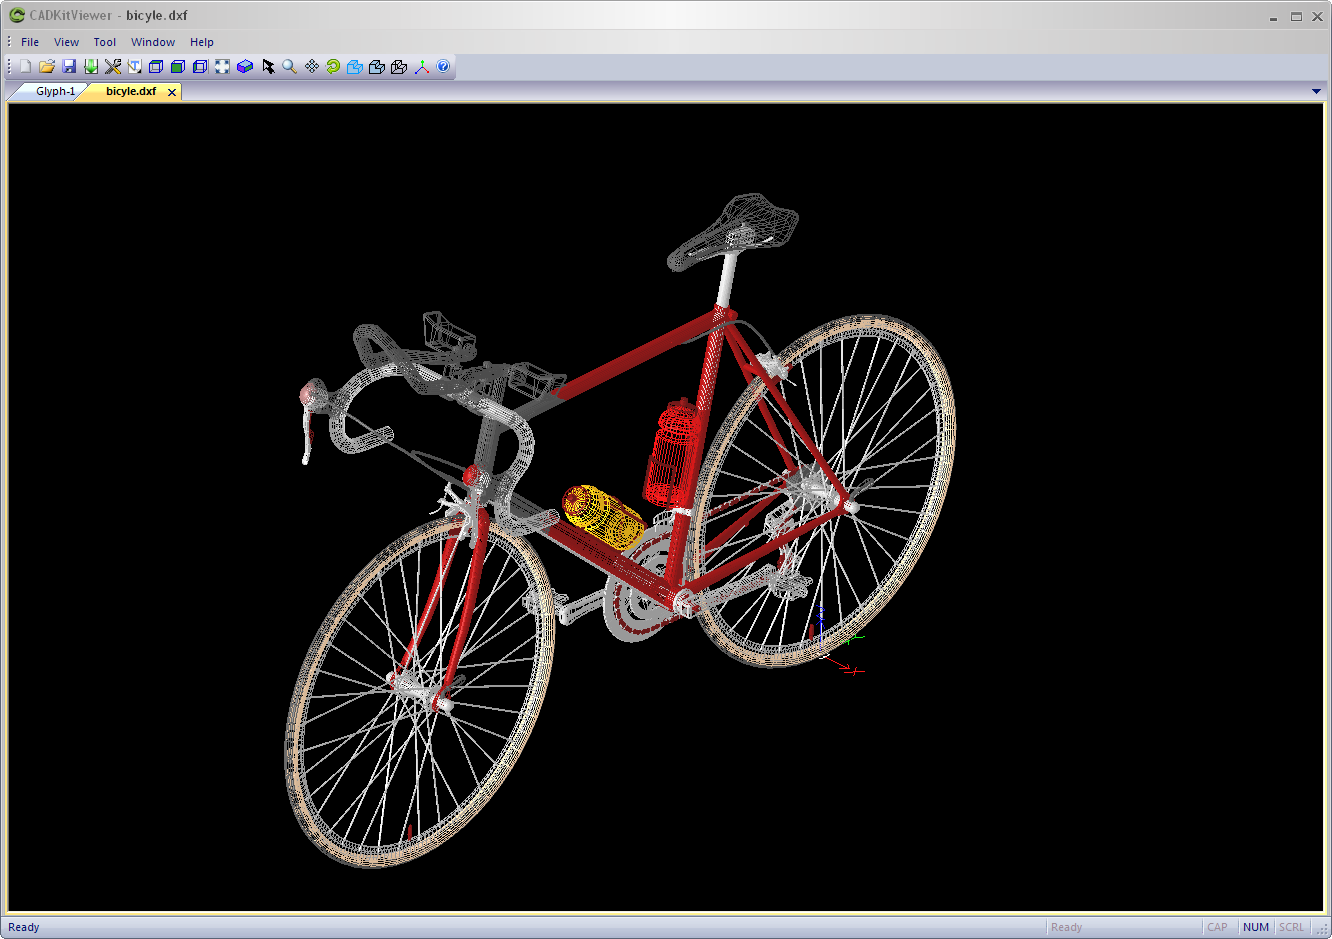The width and height of the screenshot is (1332, 939).
Task: Activate the selection arrow tool
Action: point(268,66)
